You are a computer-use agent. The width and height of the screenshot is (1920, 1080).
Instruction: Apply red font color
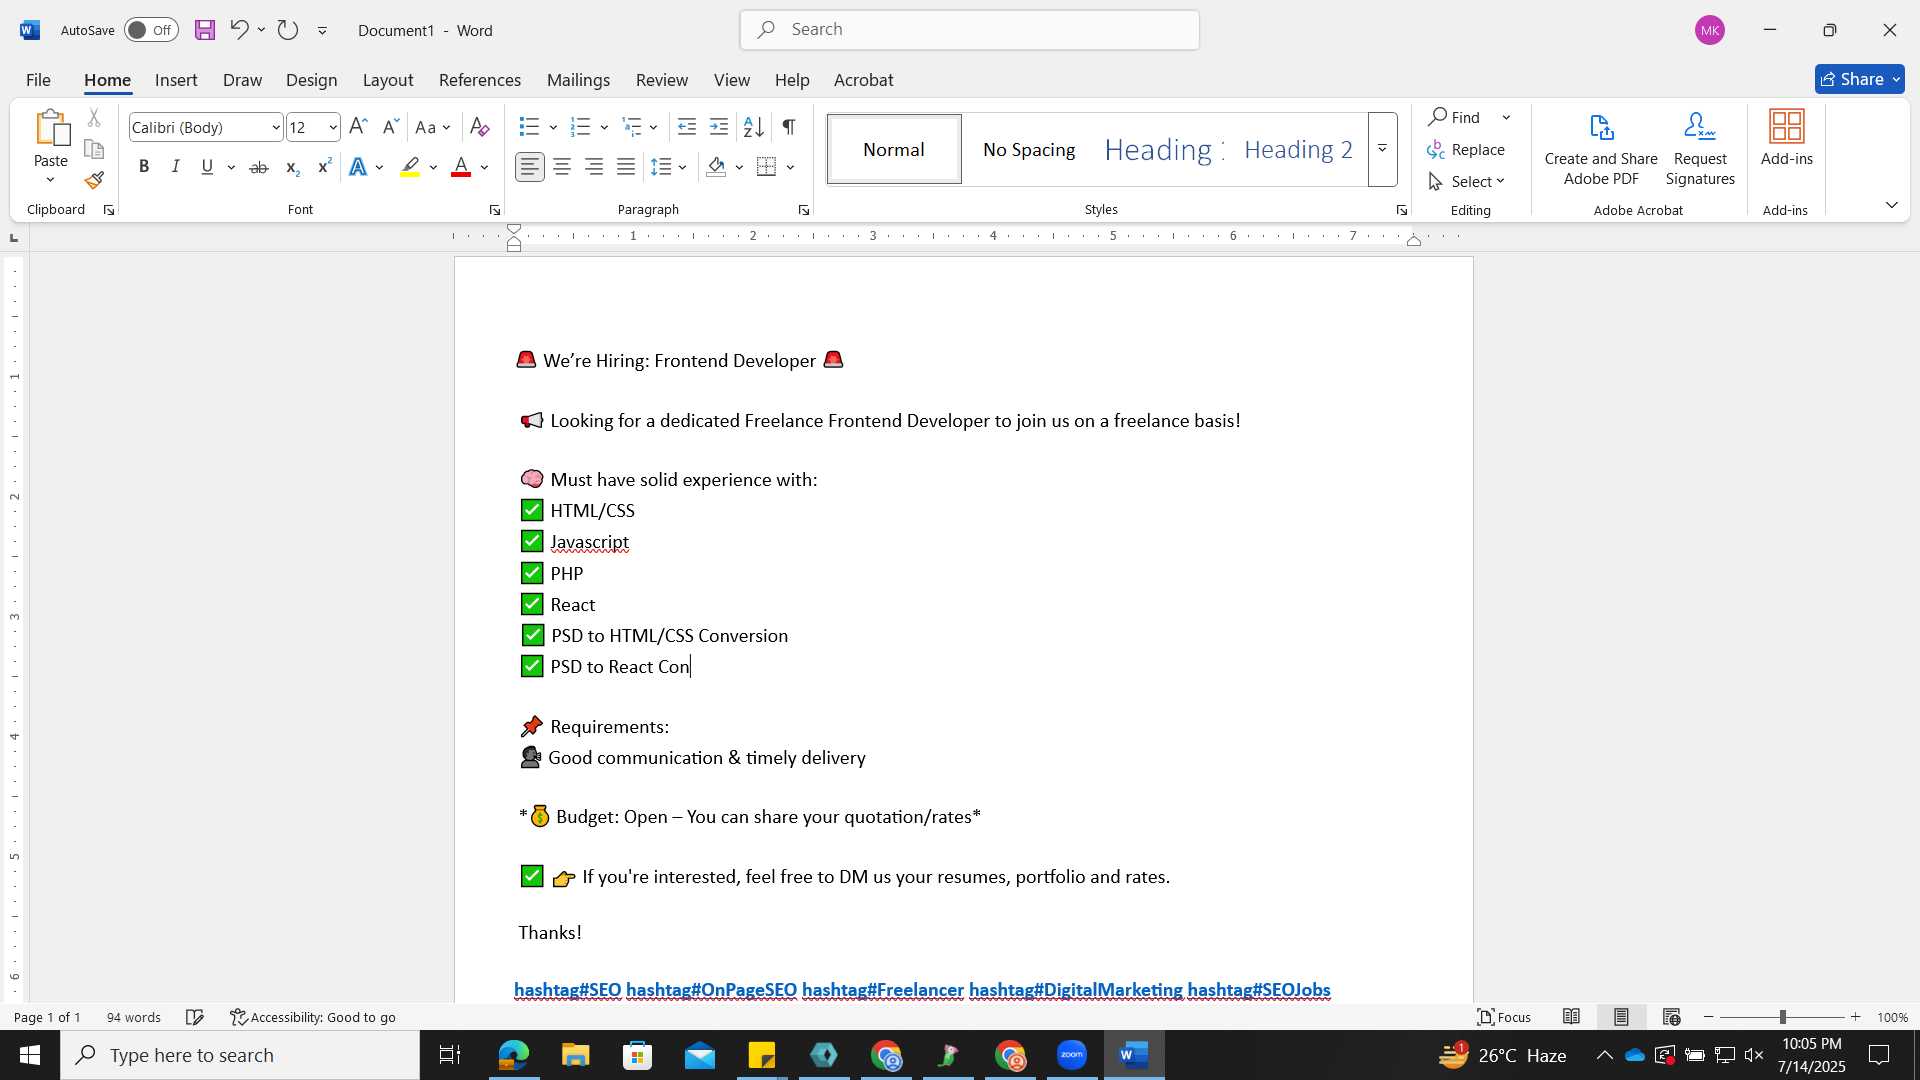pos(461,167)
